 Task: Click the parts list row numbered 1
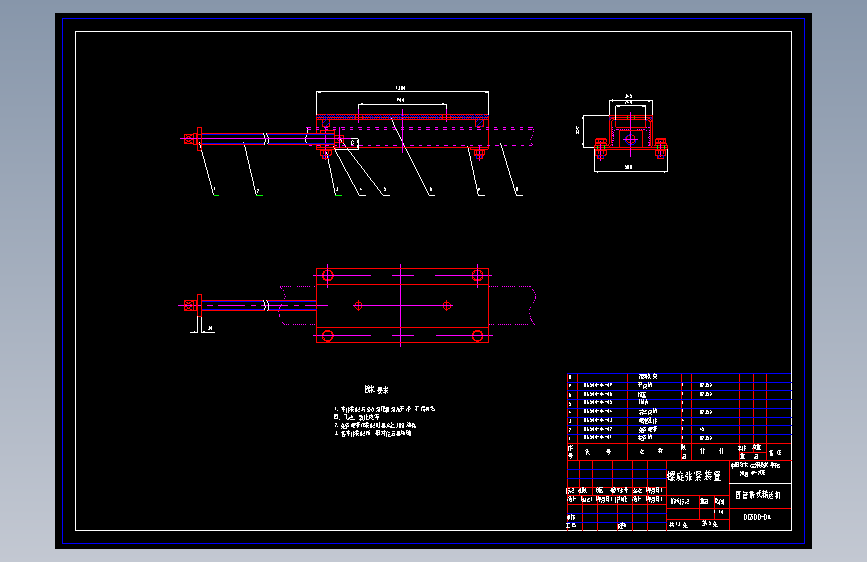(679, 438)
